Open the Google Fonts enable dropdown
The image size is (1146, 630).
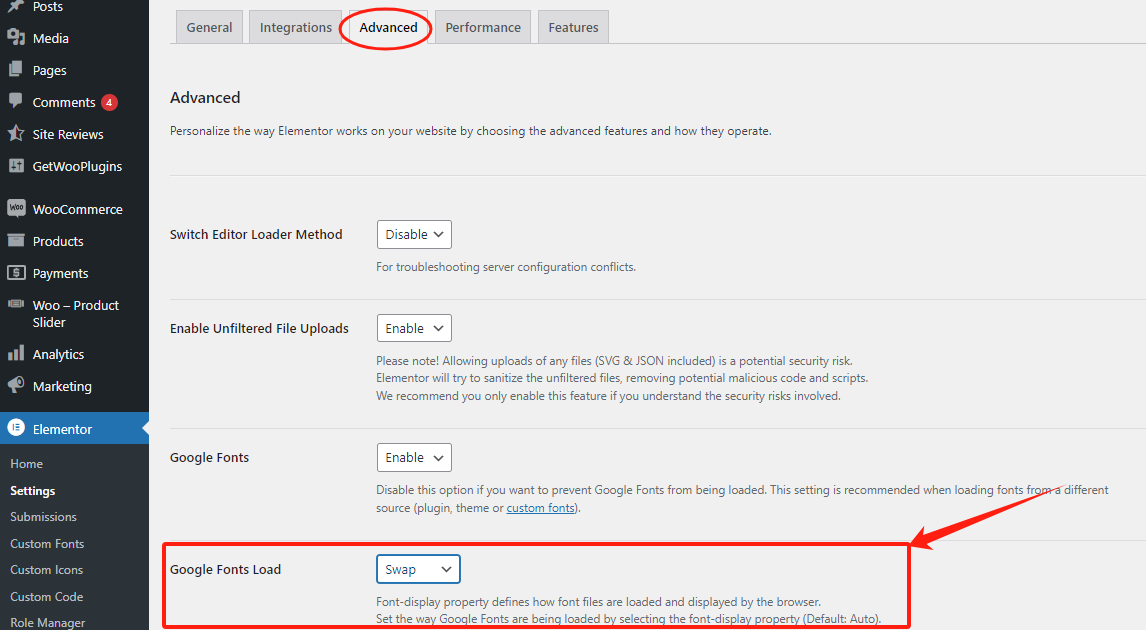[x=414, y=457]
